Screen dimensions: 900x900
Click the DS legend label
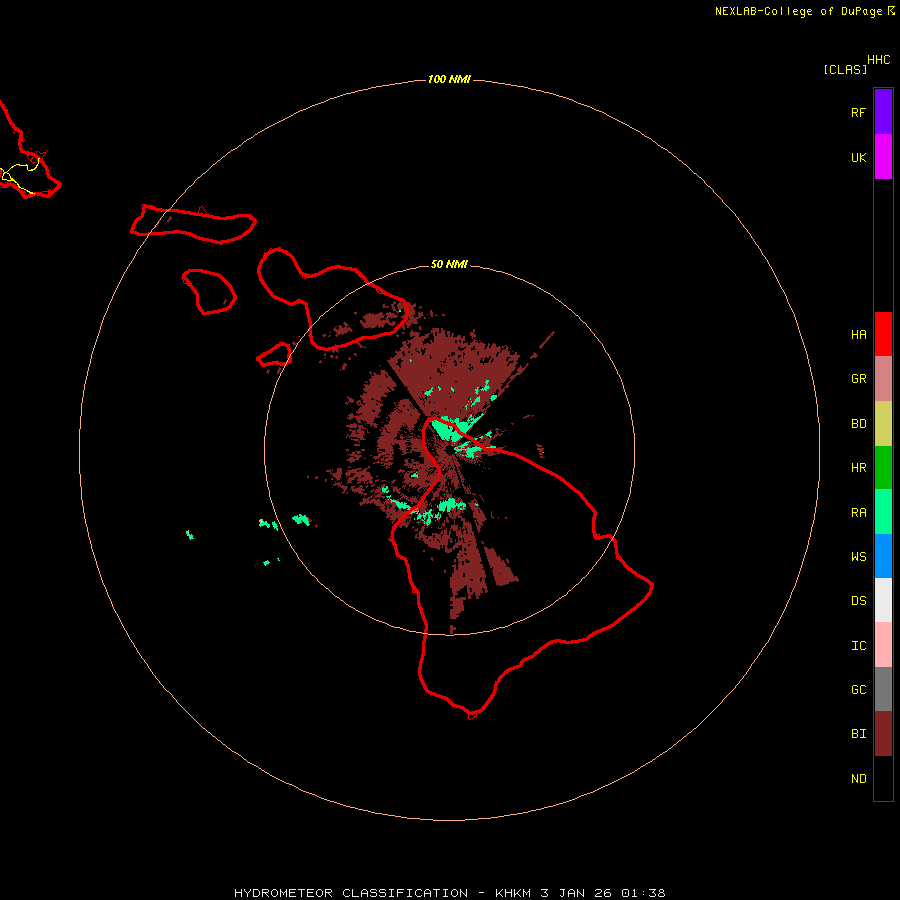(x=858, y=601)
